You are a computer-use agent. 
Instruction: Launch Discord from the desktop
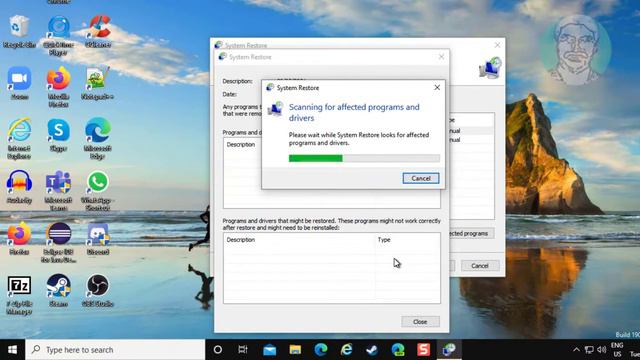[98, 239]
